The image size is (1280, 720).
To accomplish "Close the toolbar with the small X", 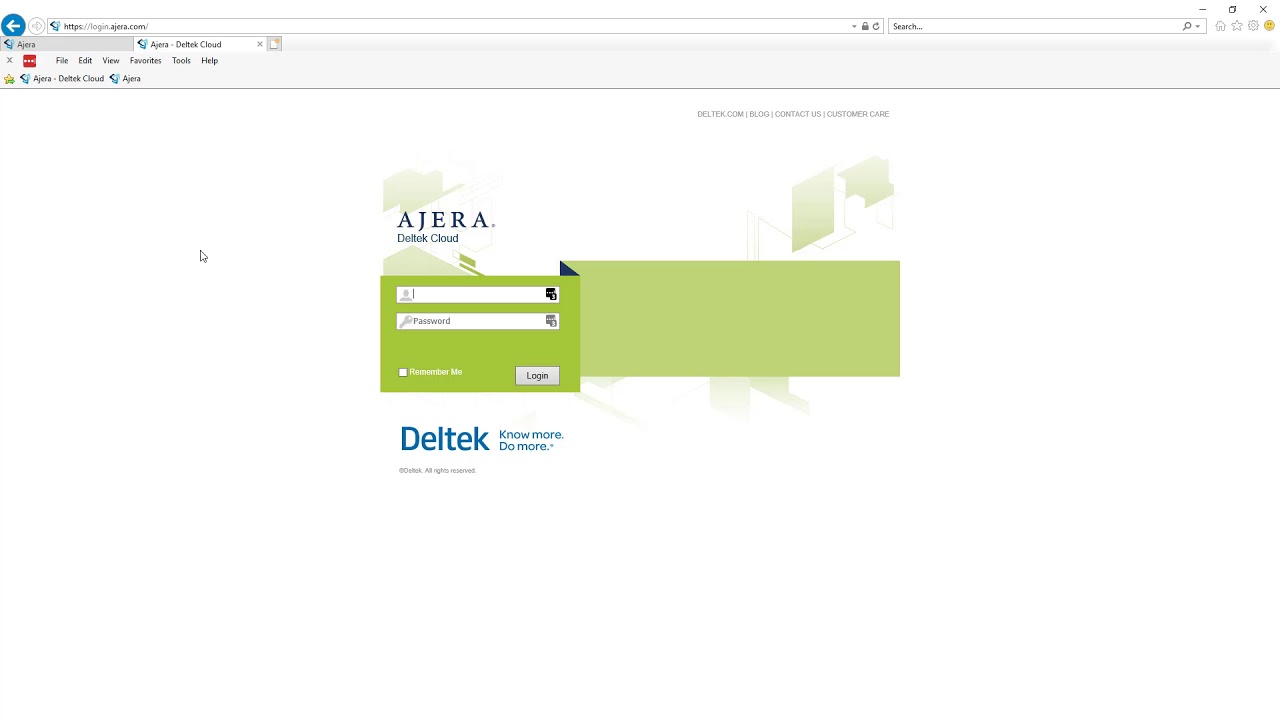I will 9,61.
